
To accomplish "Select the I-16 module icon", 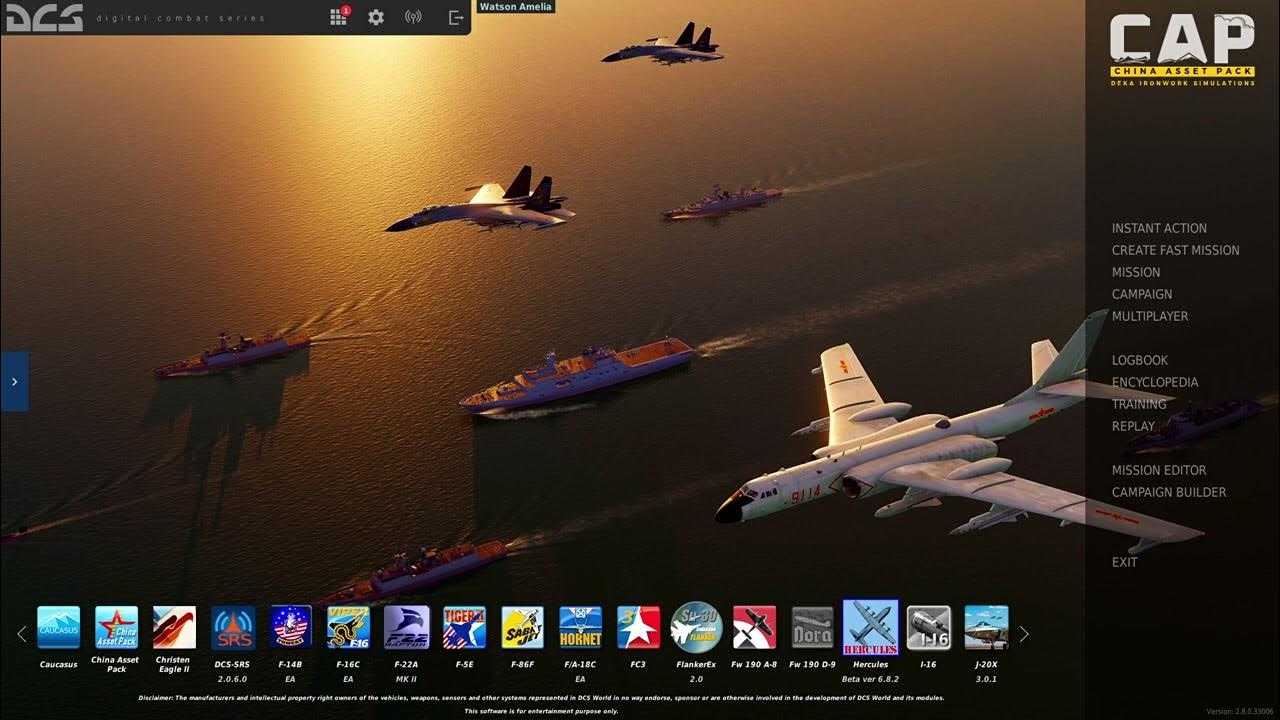I will 928,627.
